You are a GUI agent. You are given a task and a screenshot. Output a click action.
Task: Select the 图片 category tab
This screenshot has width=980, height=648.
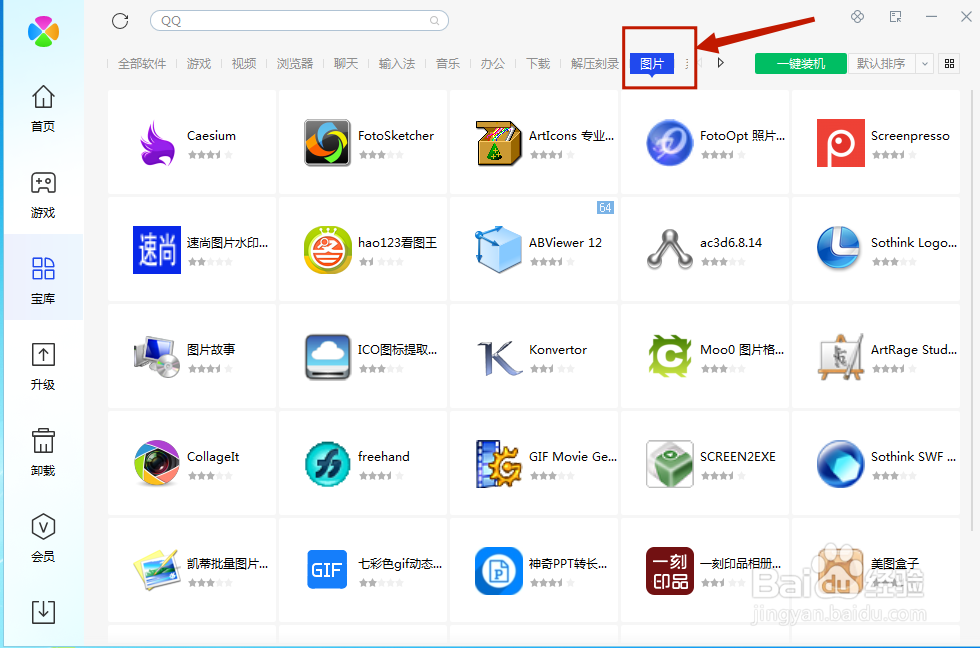click(652, 63)
